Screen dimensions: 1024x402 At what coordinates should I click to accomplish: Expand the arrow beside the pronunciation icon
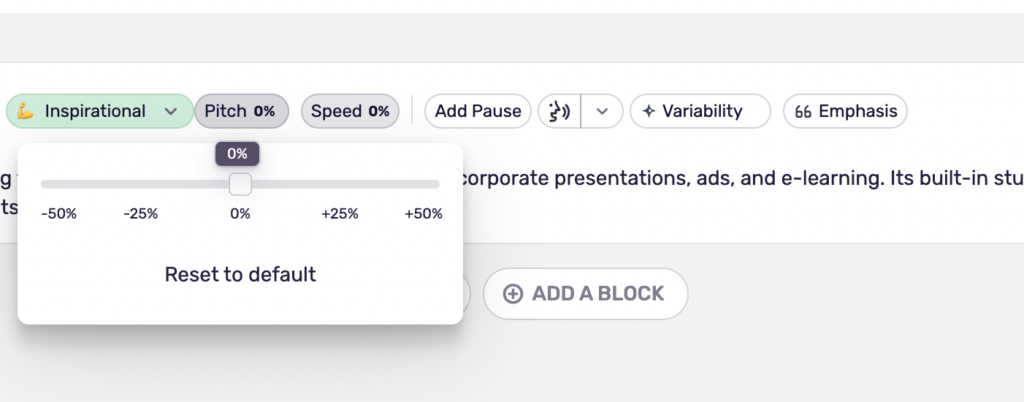(x=602, y=111)
